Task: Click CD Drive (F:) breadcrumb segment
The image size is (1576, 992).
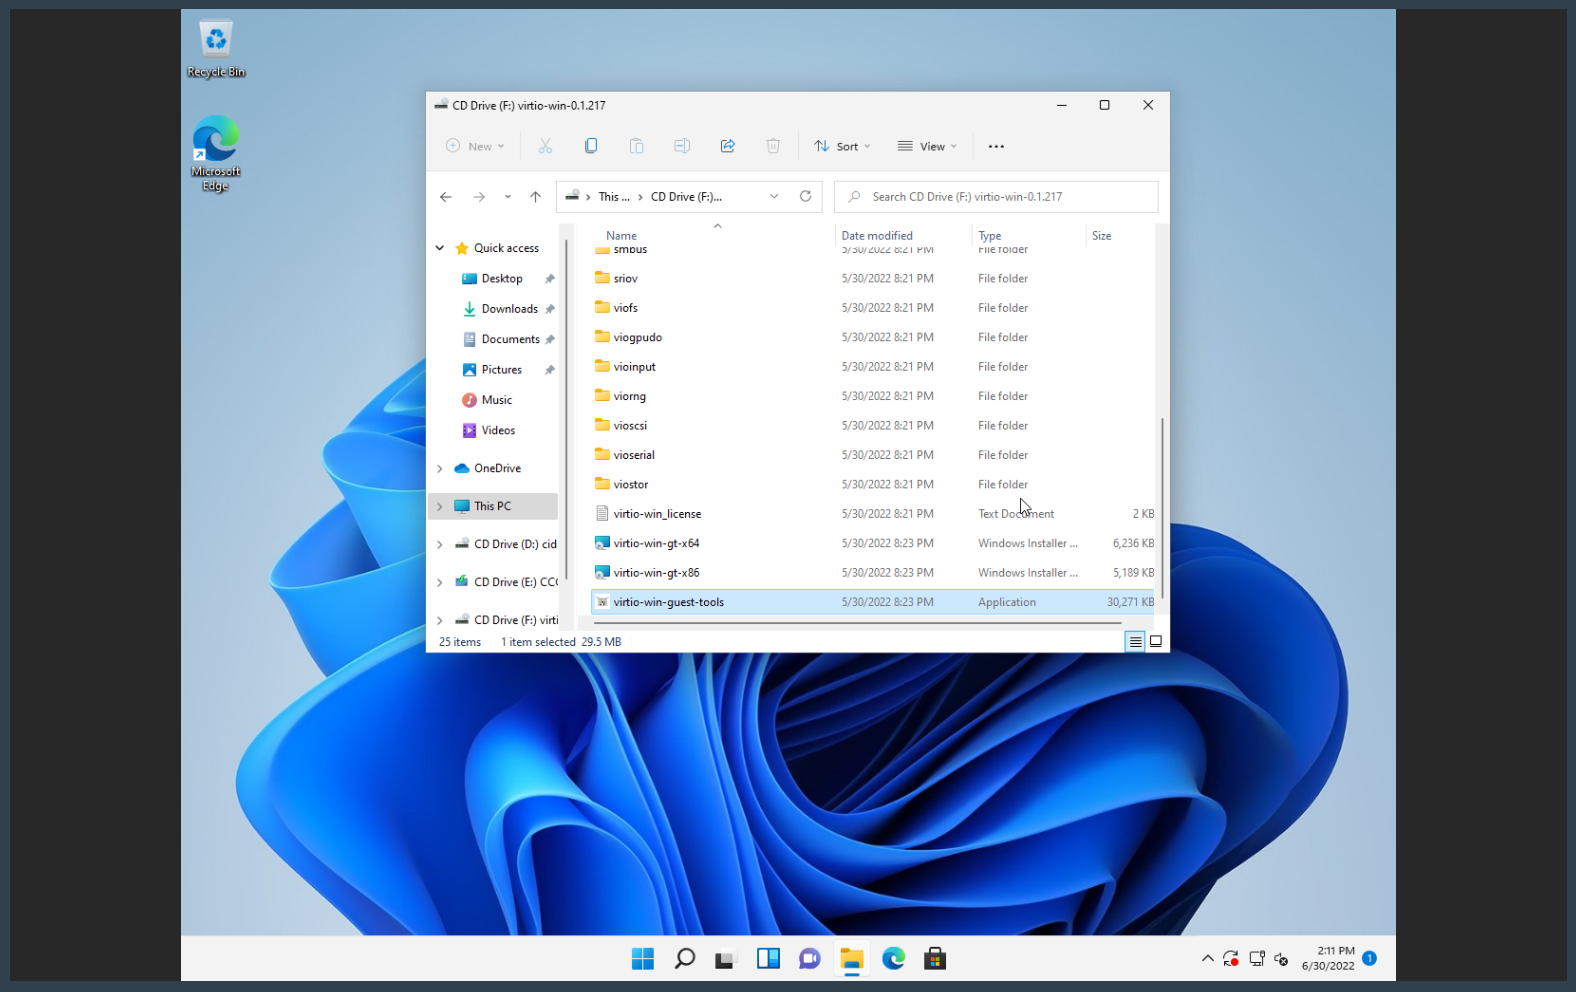Action: click(686, 197)
